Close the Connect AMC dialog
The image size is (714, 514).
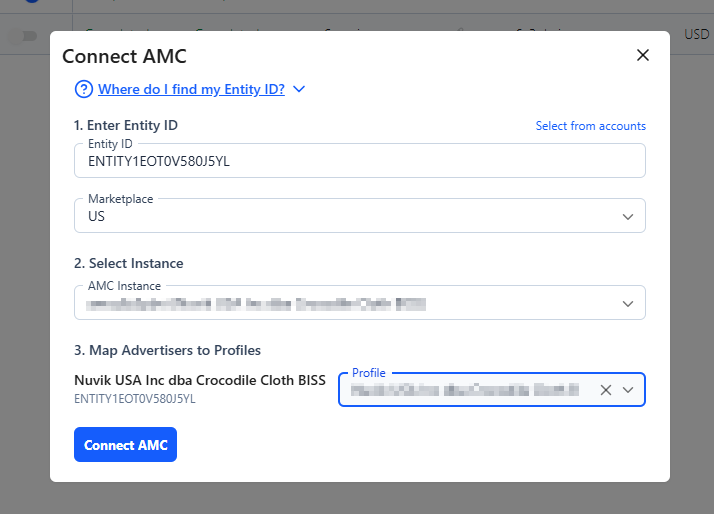[643, 55]
